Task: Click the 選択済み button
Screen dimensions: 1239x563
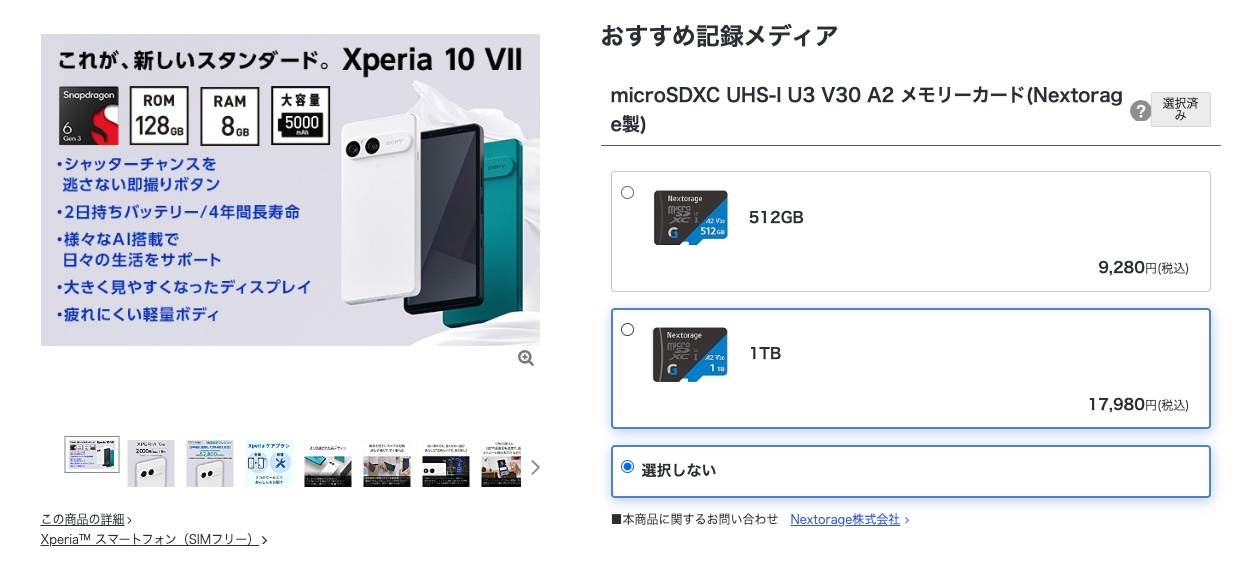Action: coord(1181,110)
